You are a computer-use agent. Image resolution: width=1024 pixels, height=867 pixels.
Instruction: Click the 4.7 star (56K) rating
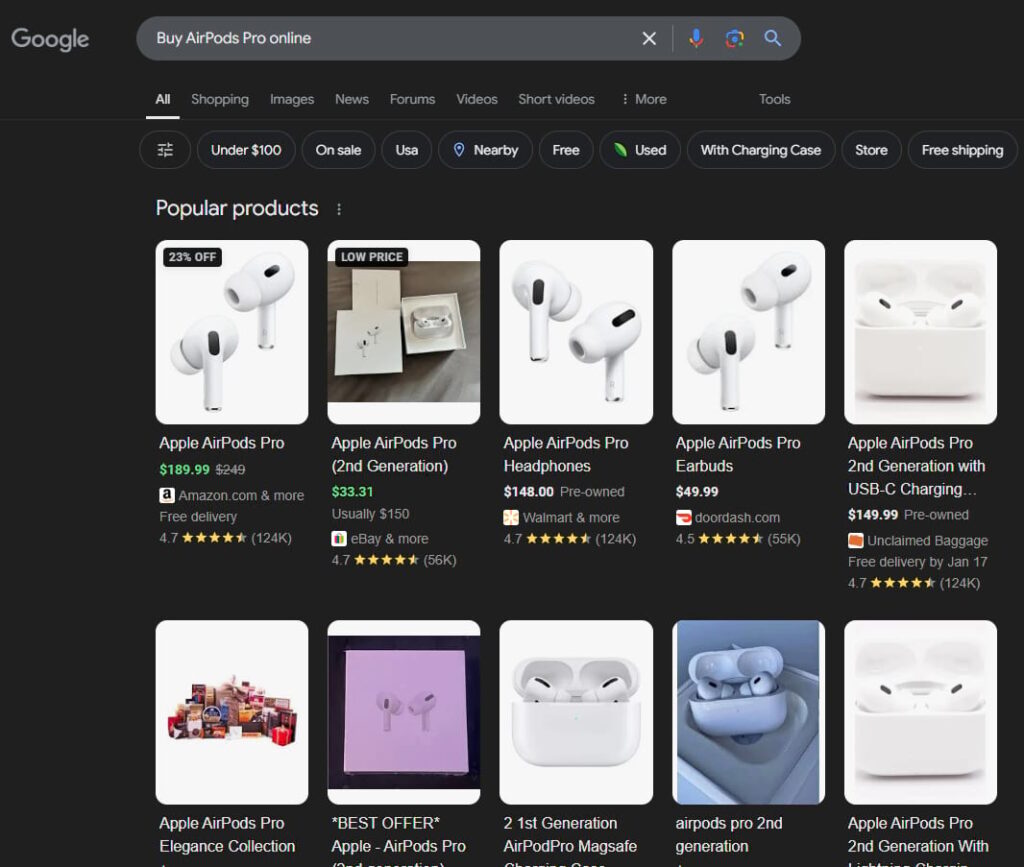click(394, 560)
